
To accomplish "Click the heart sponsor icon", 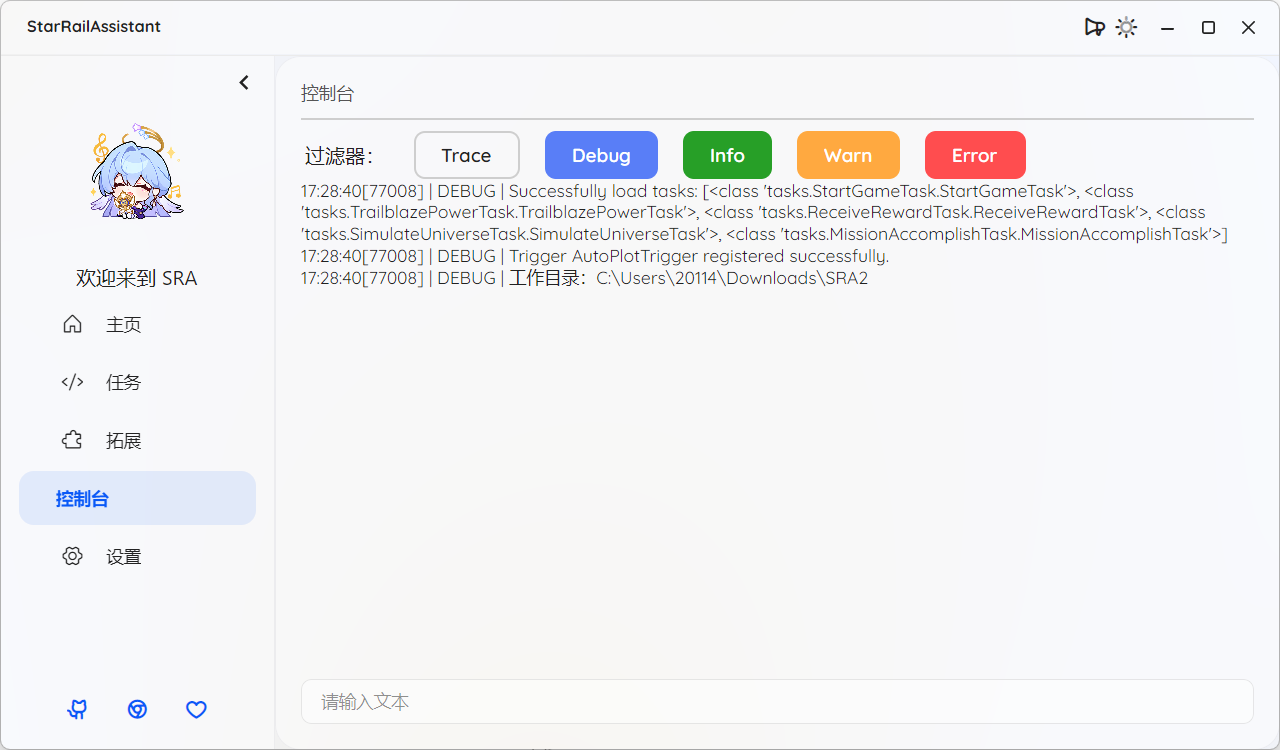I will [197, 709].
